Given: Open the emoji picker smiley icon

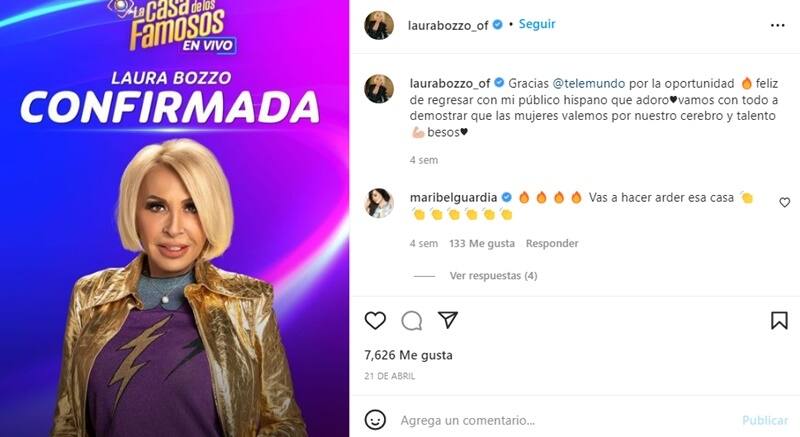Looking at the screenshot, I should [375, 420].
